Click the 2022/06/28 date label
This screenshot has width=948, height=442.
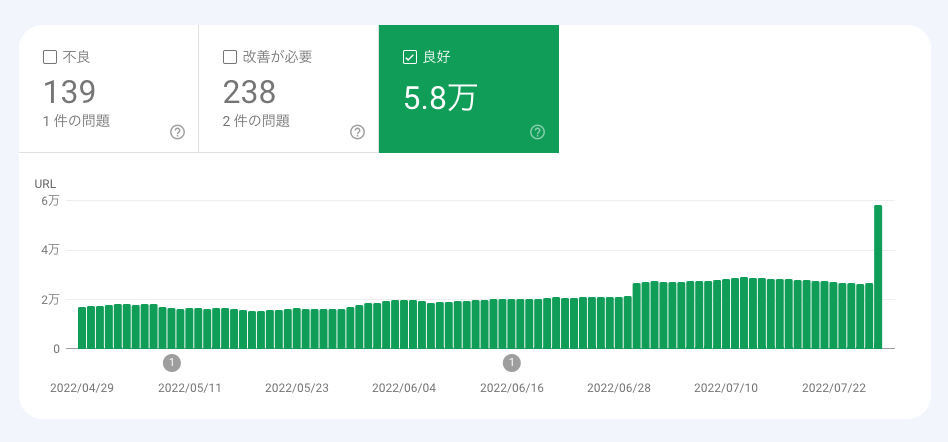click(619, 388)
